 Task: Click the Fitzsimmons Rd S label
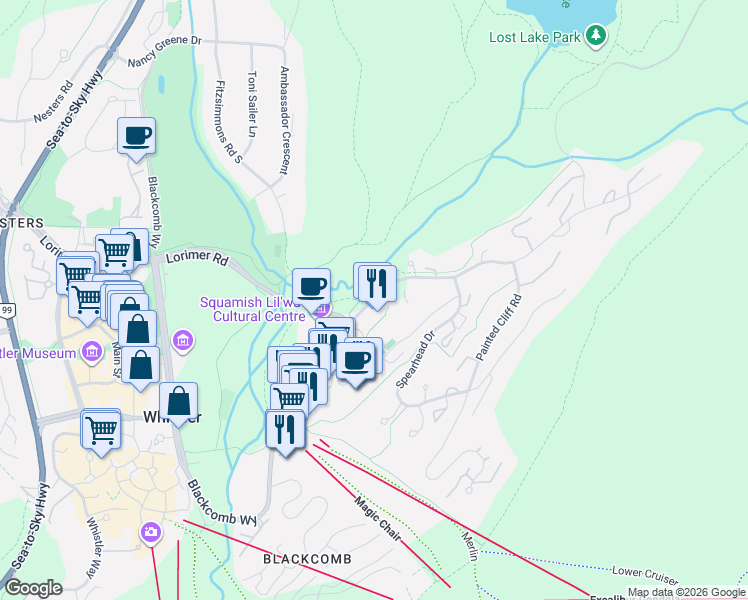(229, 122)
